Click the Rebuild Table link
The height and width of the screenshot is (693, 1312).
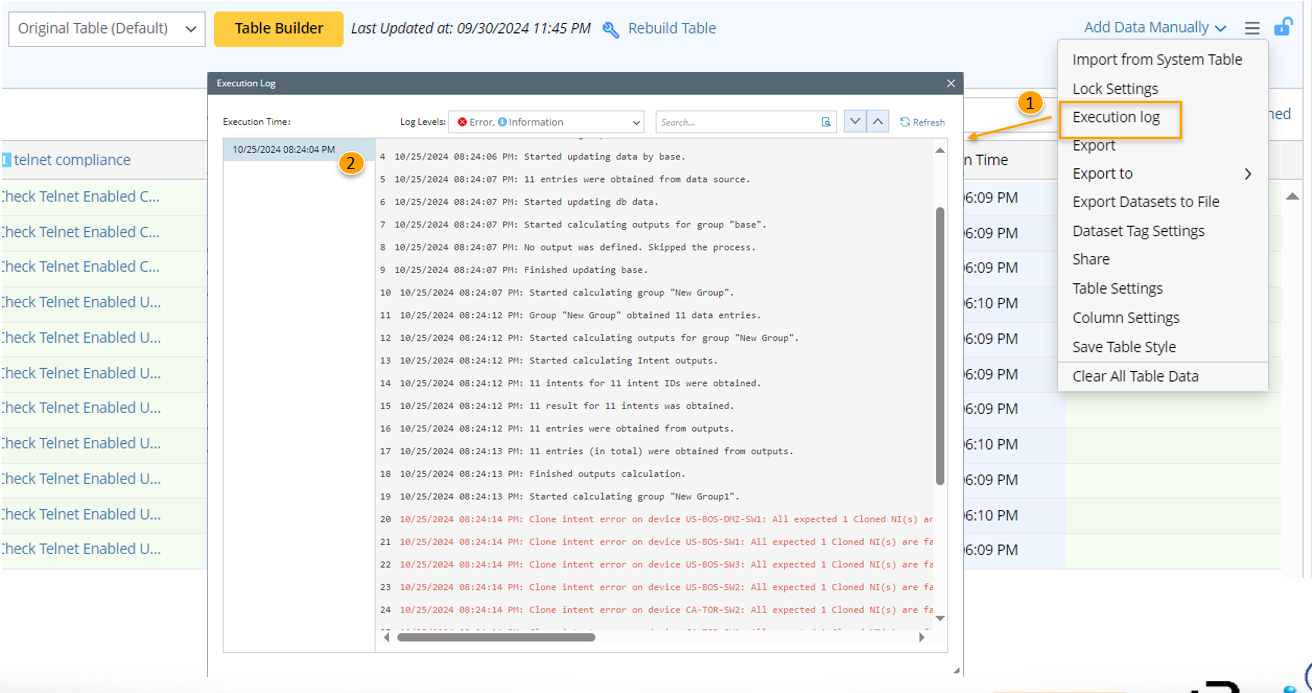point(671,29)
